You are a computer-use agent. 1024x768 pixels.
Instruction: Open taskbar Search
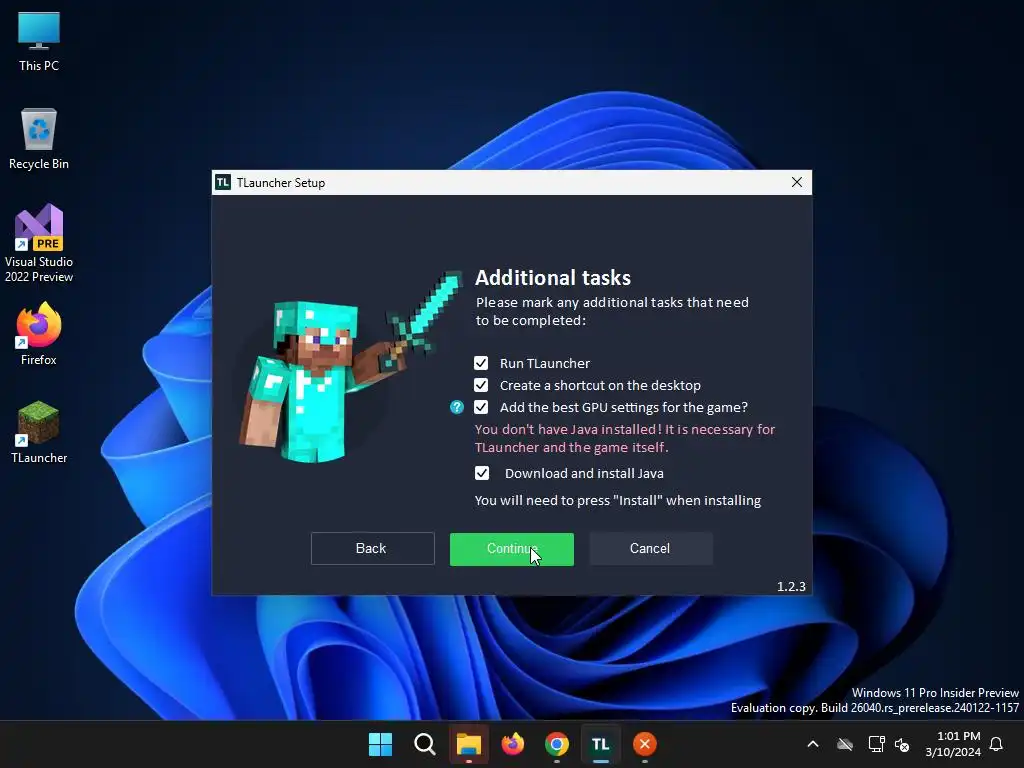pos(424,744)
